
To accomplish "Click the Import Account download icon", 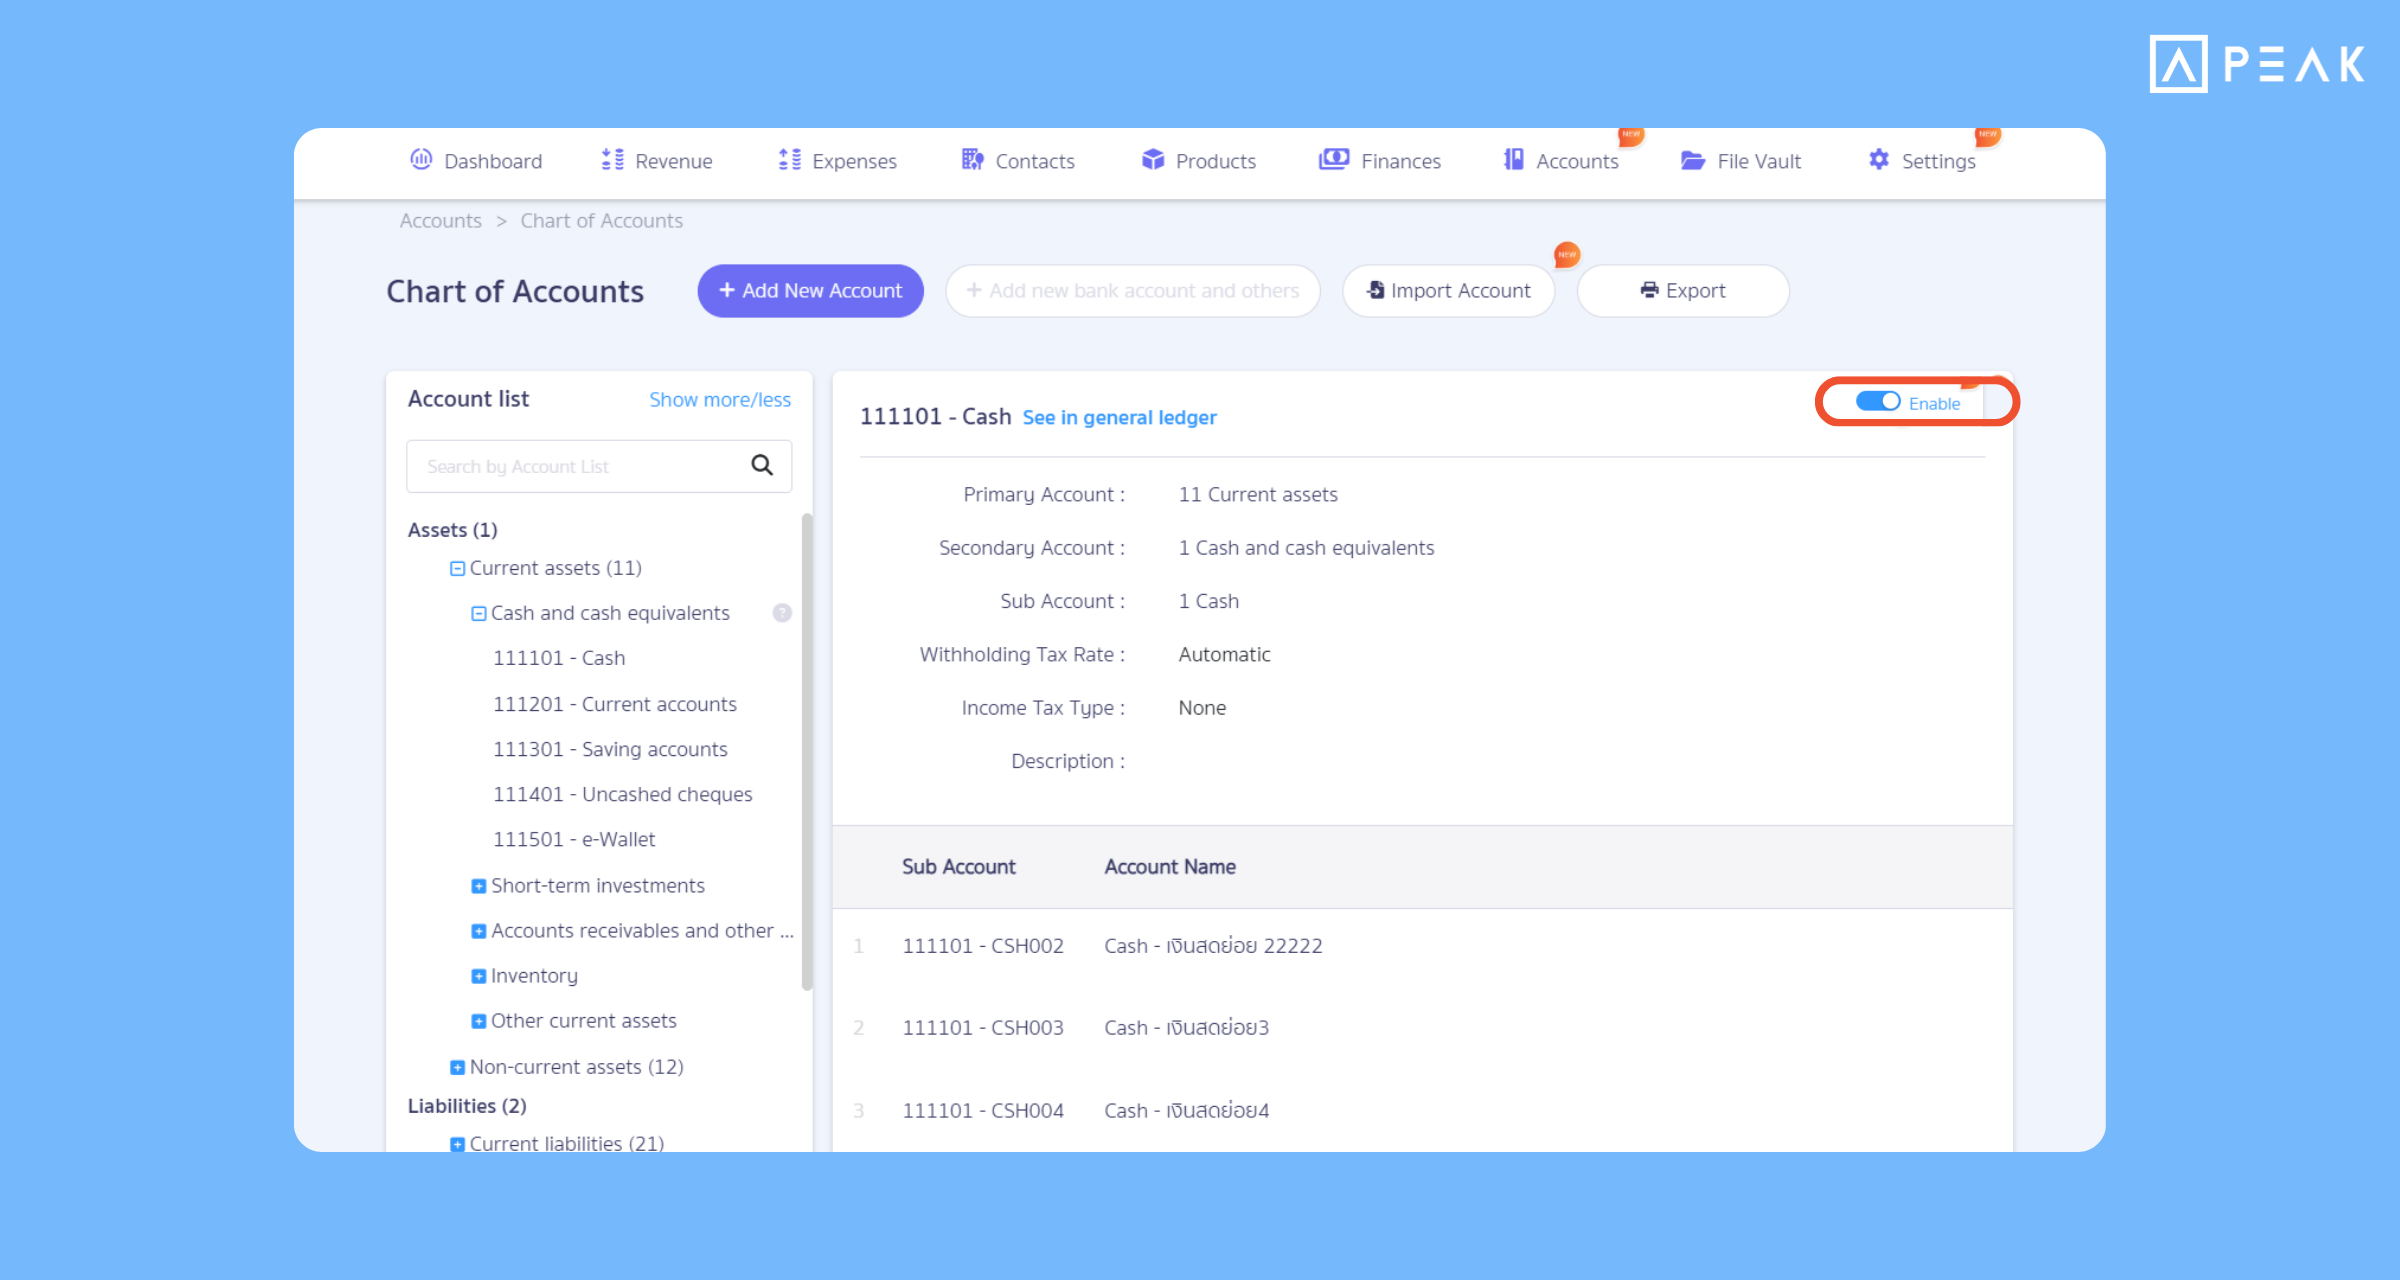I will pyautogui.click(x=1376, y=290).
